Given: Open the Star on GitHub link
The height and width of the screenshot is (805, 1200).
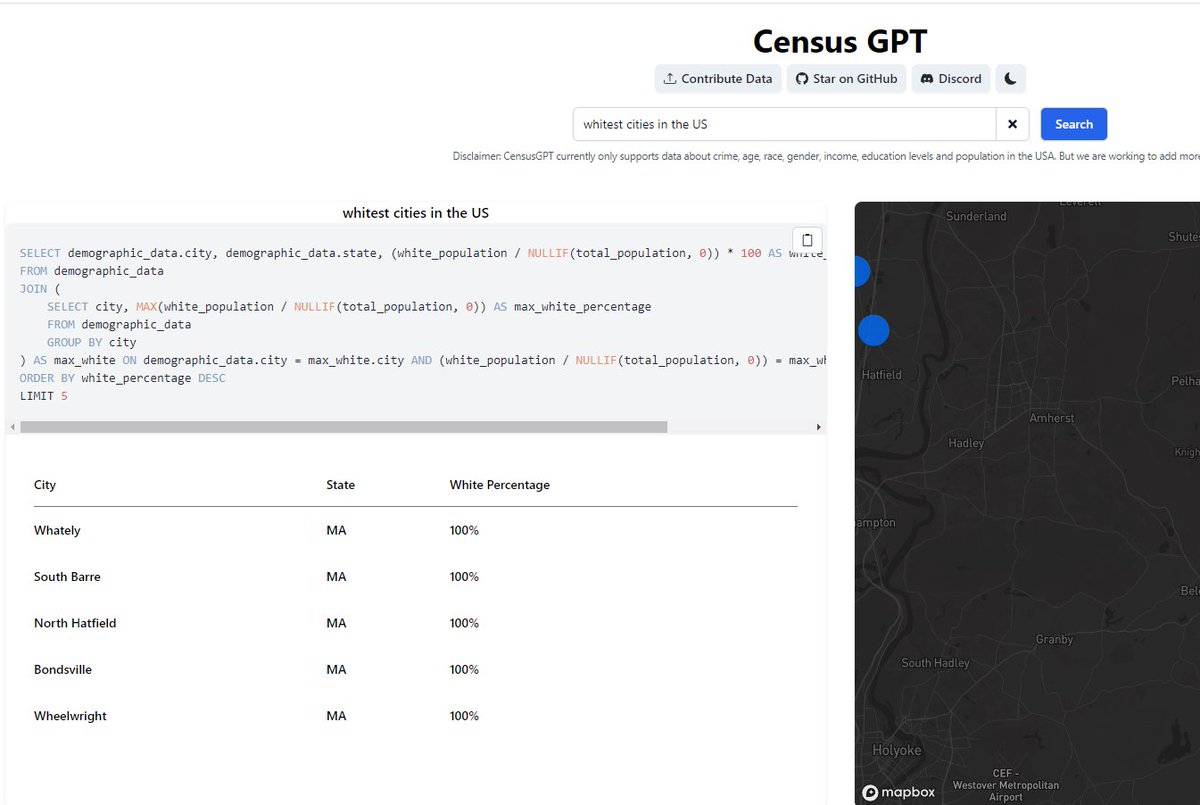Looking at the screenshot, I should pos(847,79).
